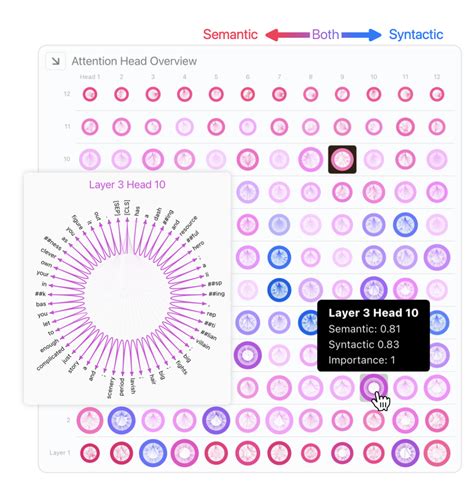
Task: Click the blue Syntactic legend label
Action: (x=416, y=34)
